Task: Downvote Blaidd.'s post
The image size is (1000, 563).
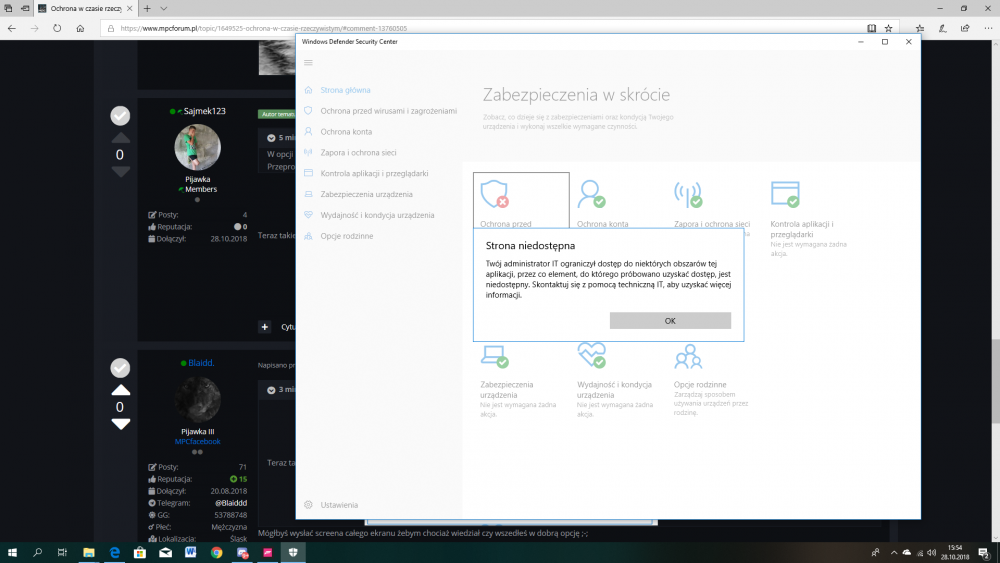Action: (121, 424)
